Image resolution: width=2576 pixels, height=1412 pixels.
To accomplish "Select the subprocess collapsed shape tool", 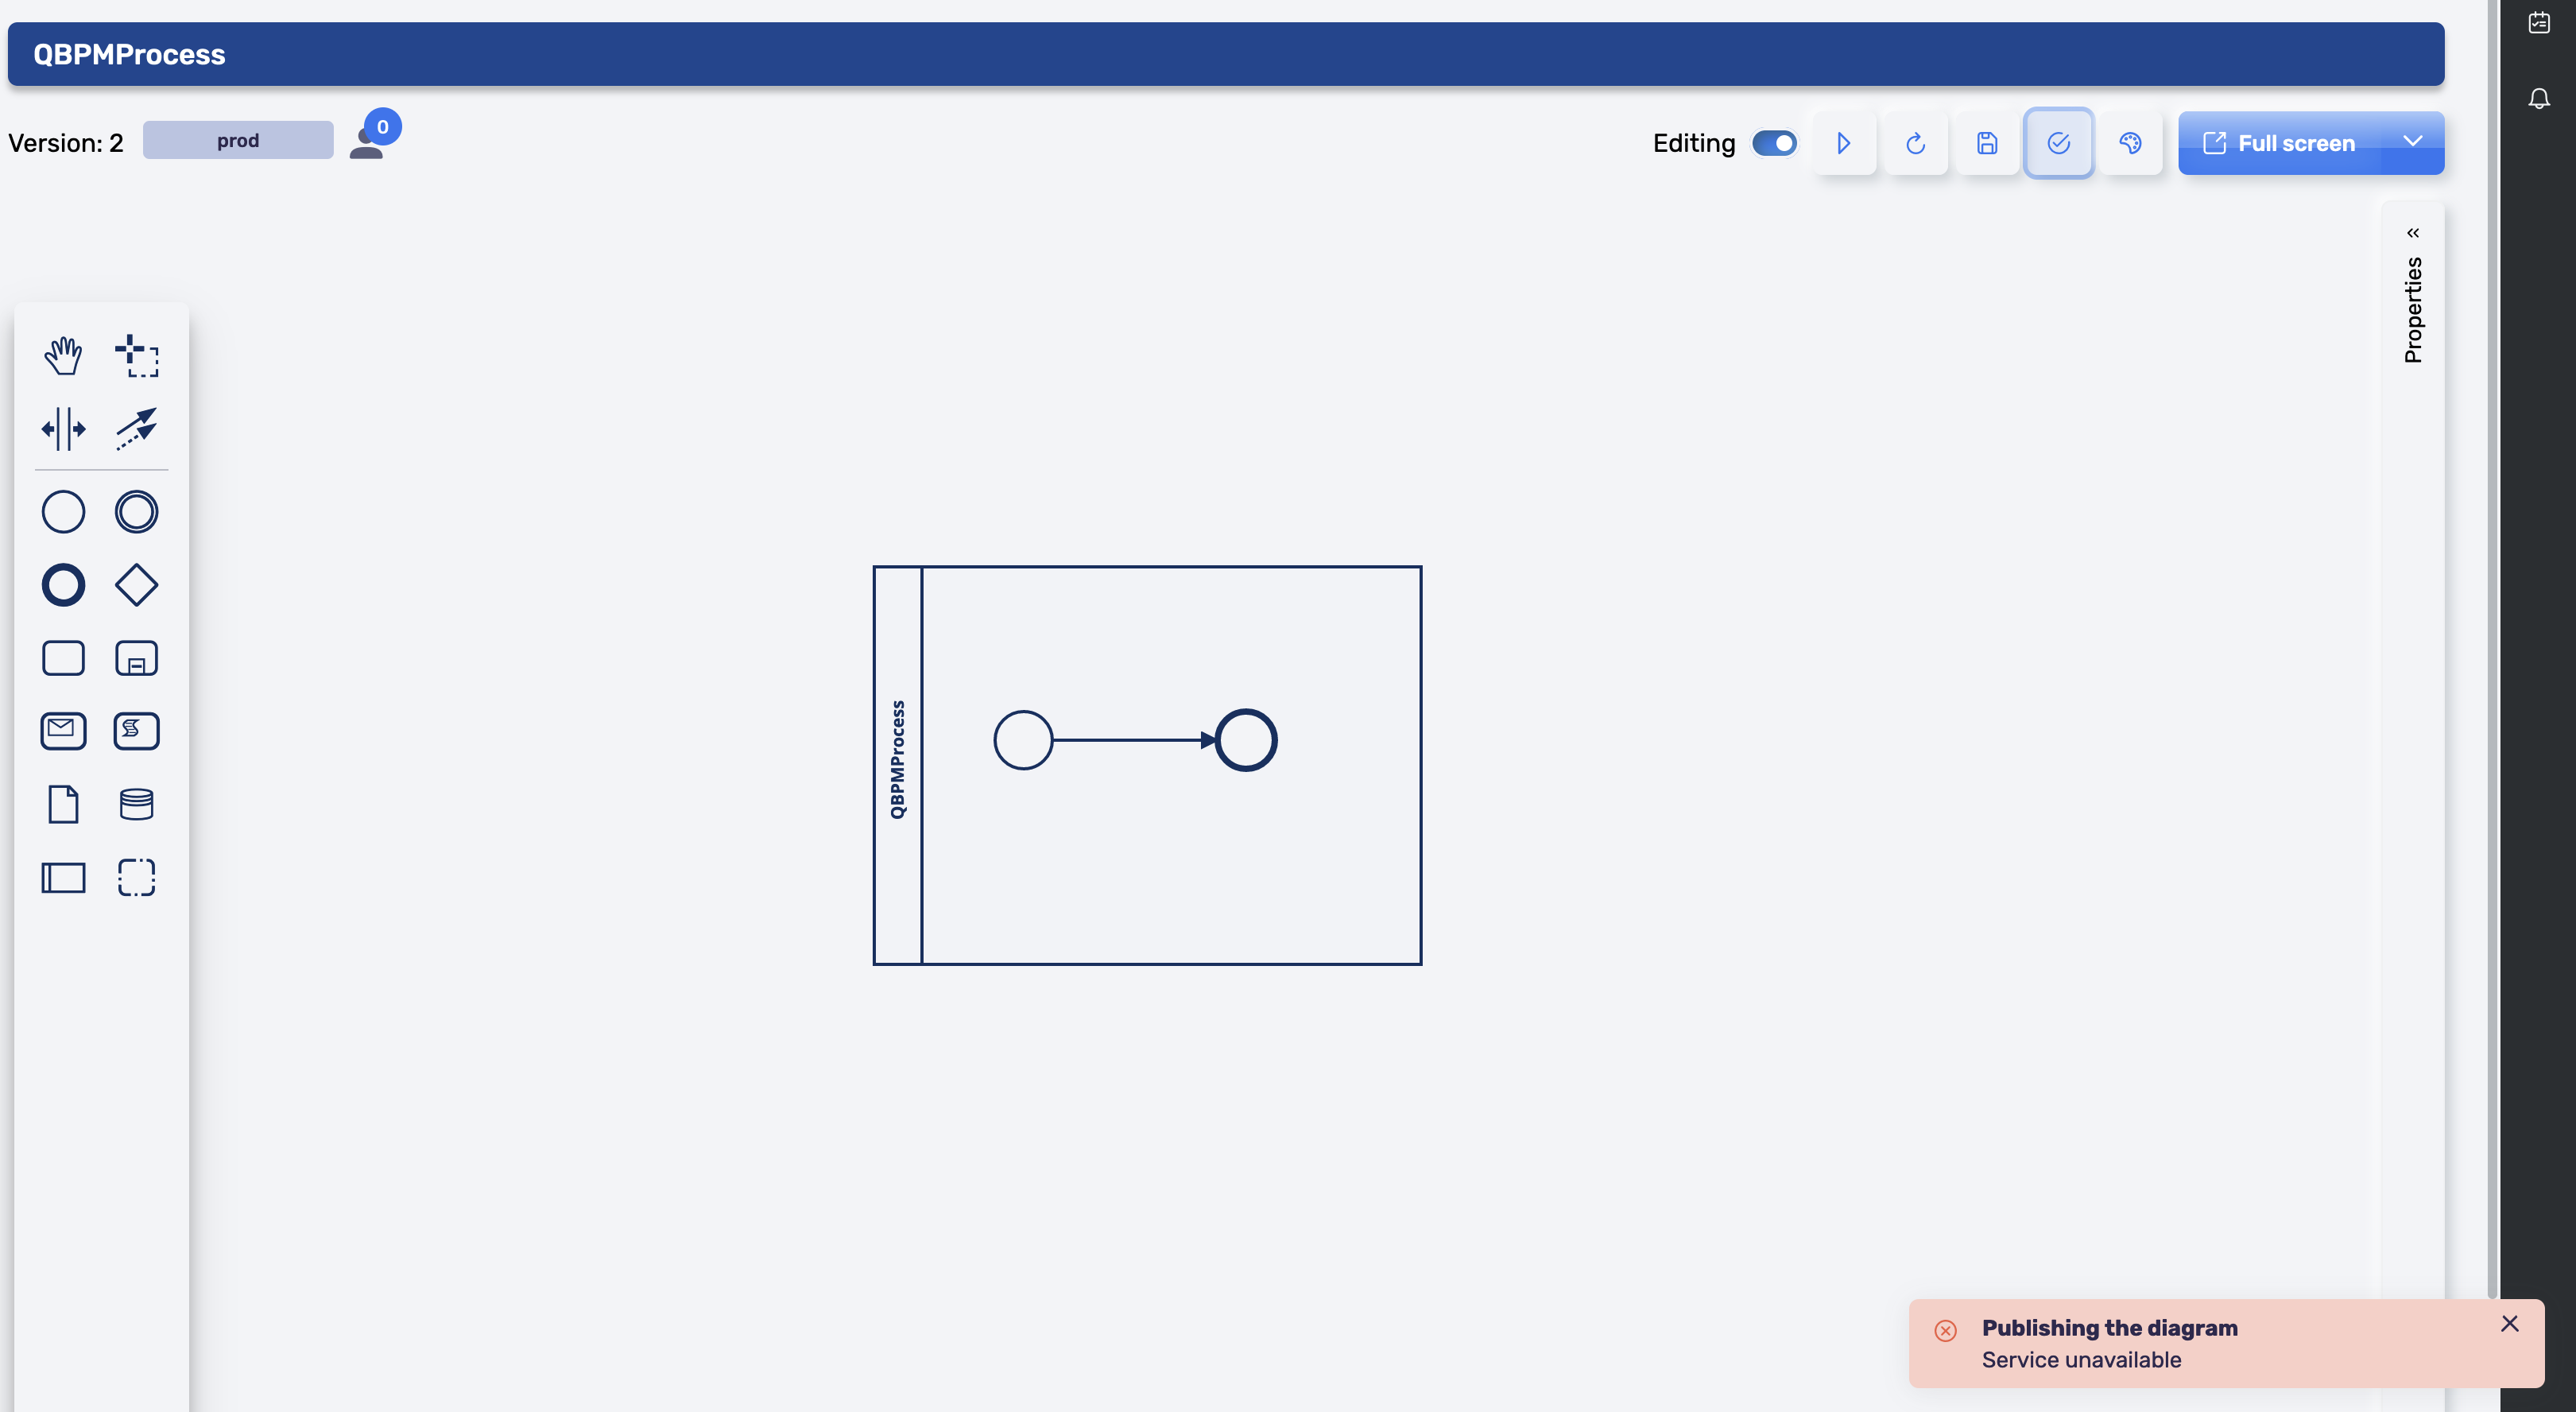I will click(x=136, y=659).
